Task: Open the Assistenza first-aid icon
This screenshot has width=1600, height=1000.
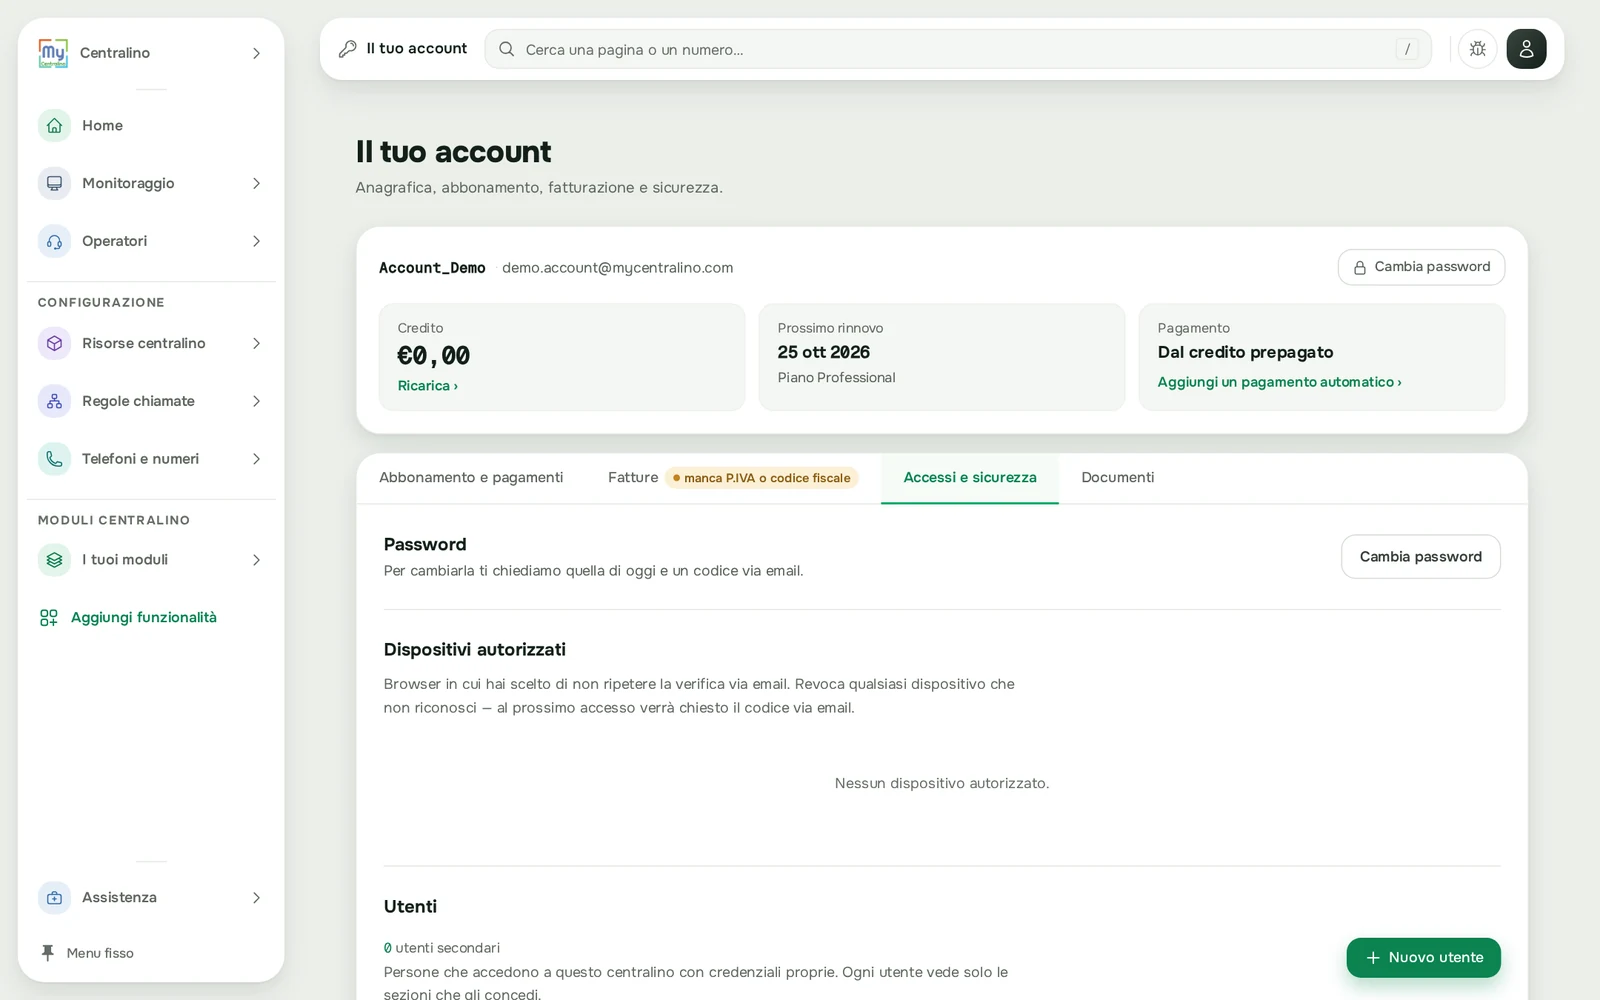Action: pos(54,898)
